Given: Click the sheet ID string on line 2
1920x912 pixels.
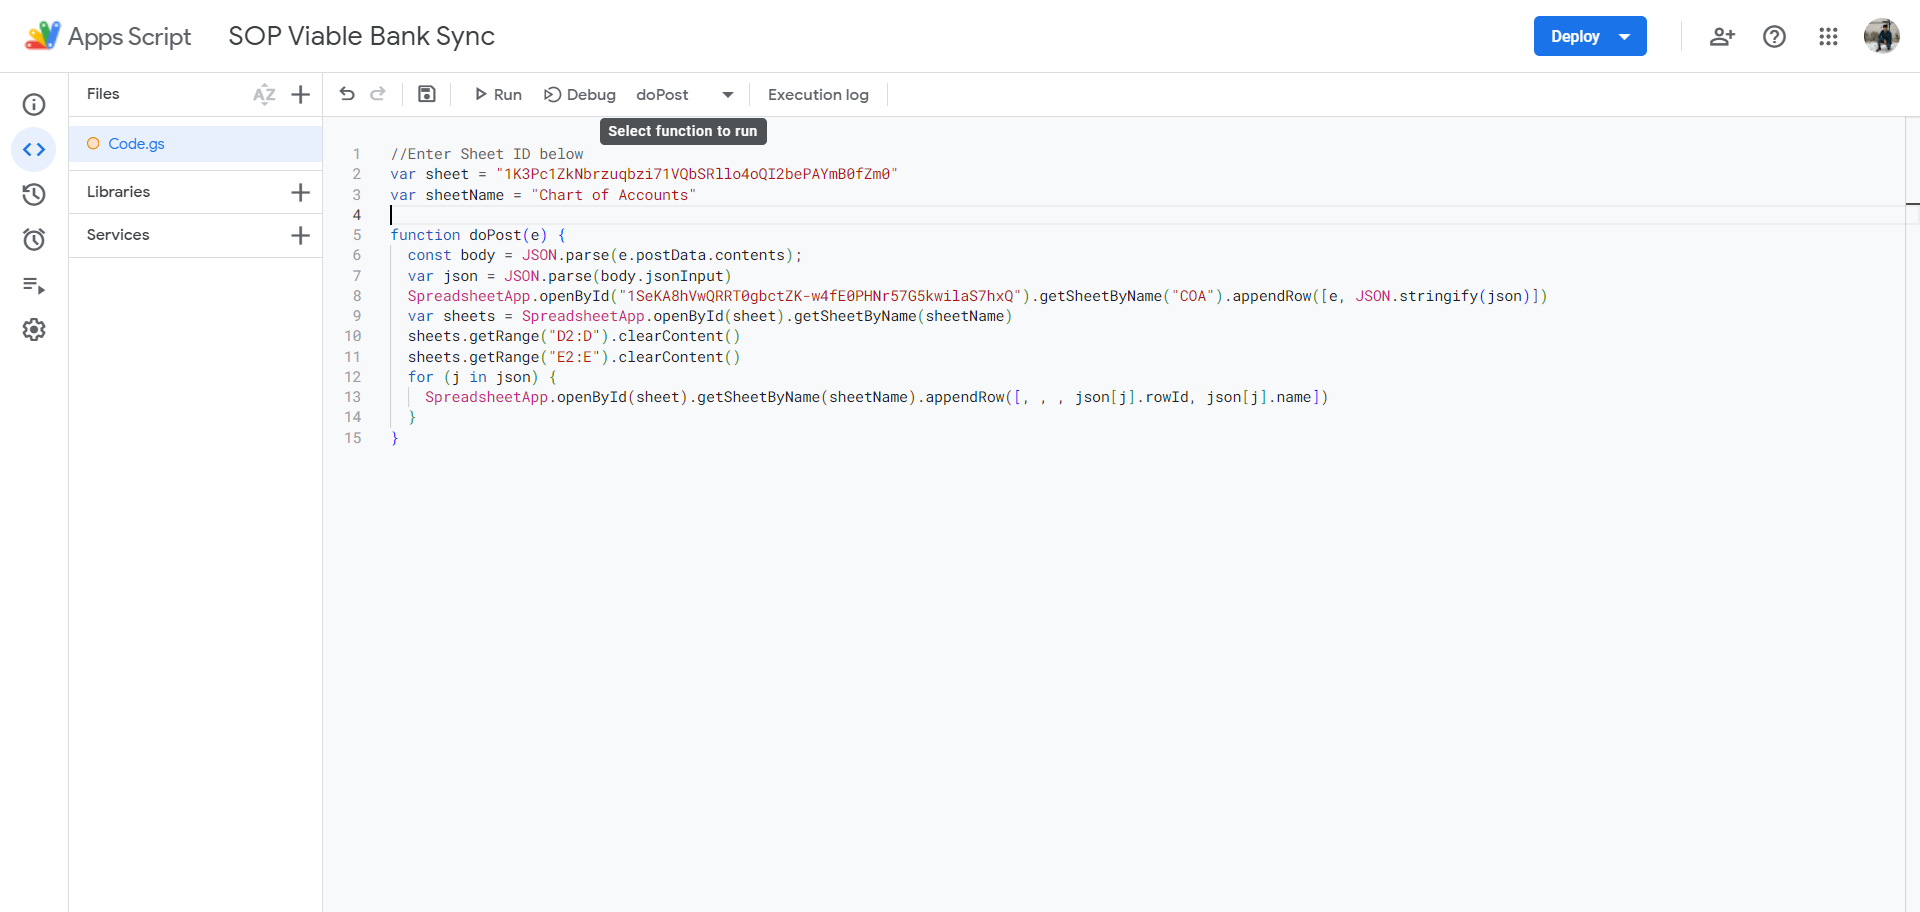Looking at the screenshot, I should tap(697, 174).
